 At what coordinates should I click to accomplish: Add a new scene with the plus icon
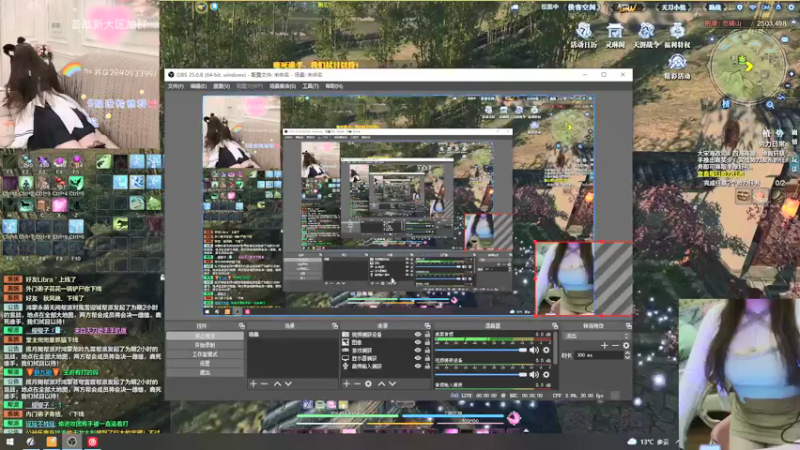tap(254, 384)
